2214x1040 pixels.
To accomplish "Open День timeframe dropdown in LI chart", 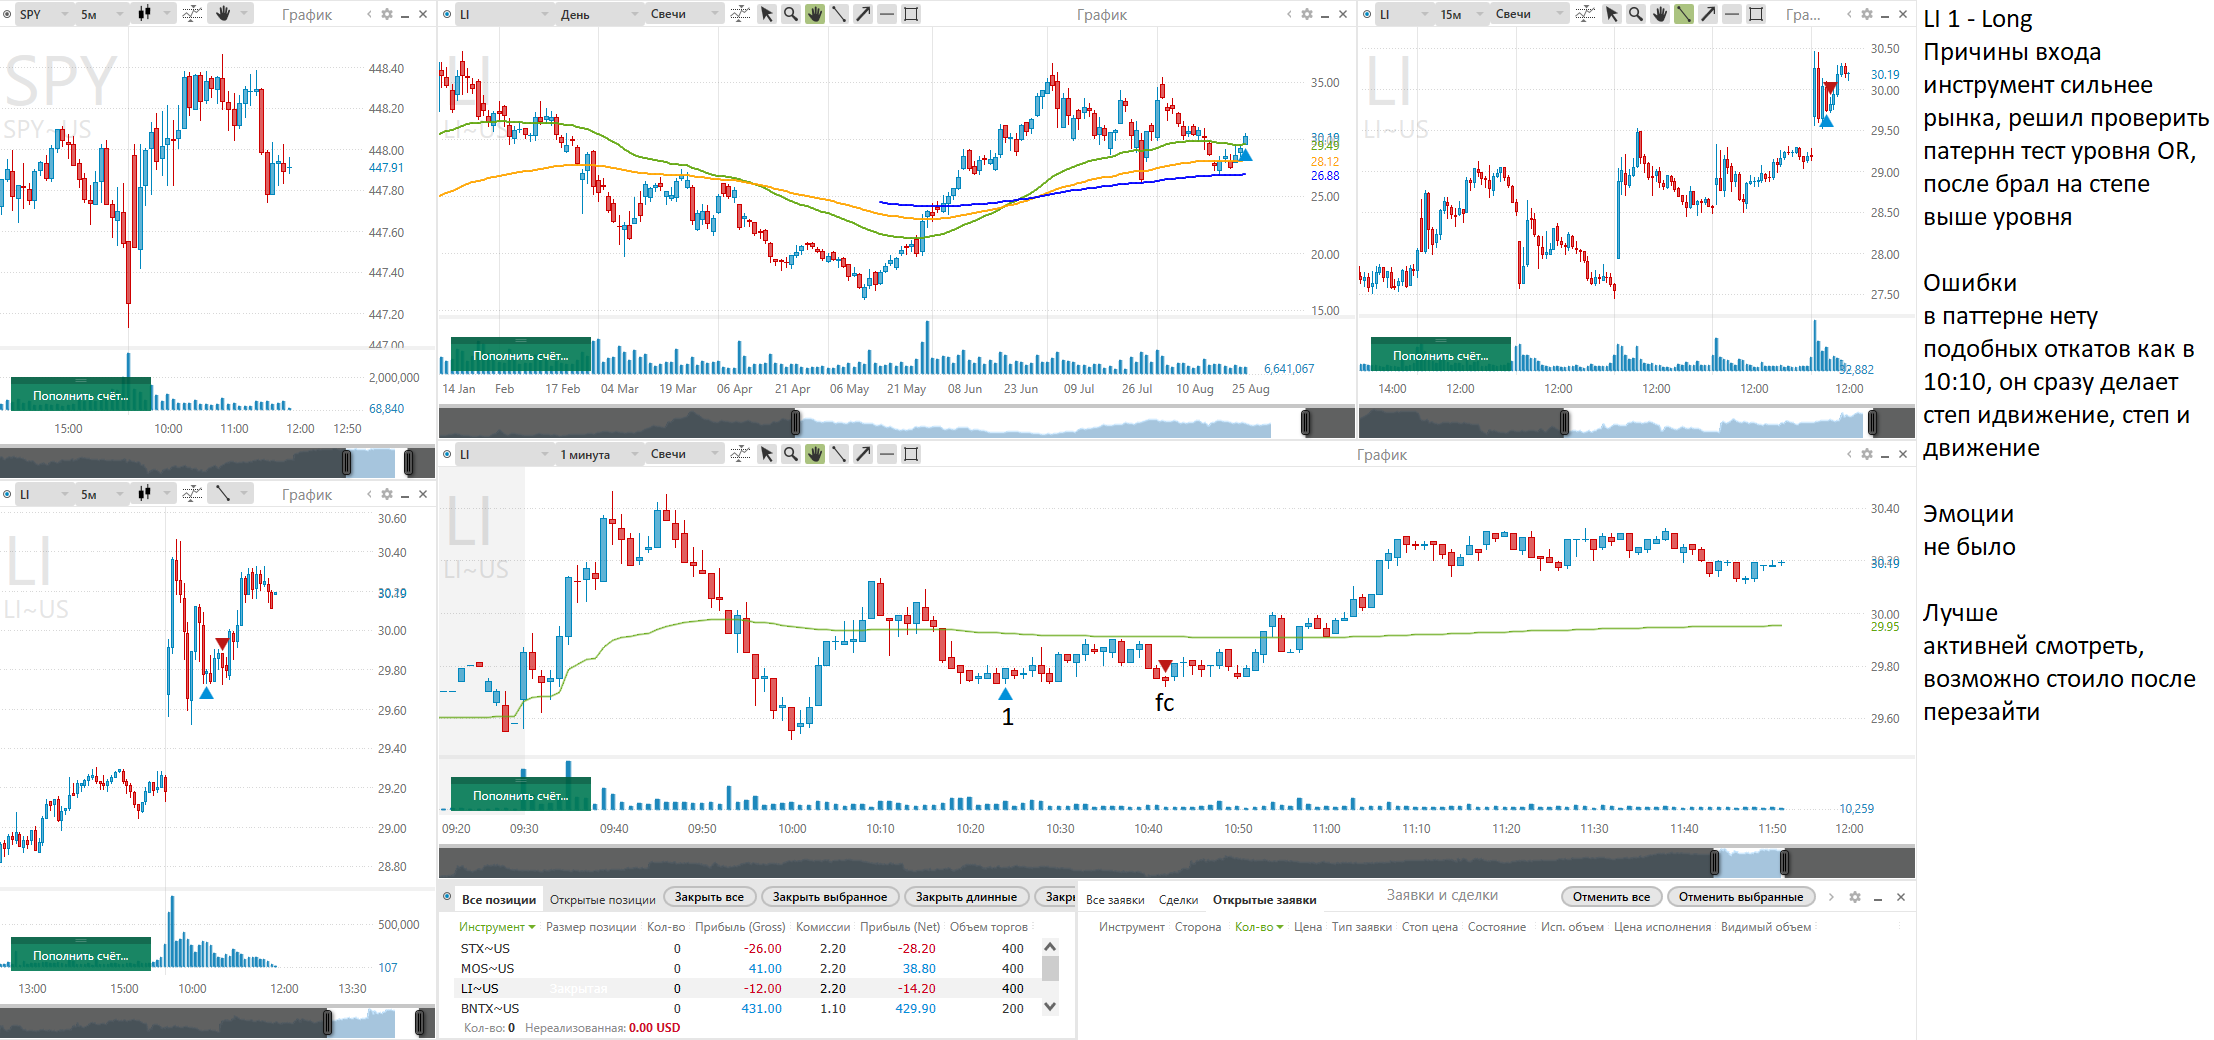I will tap(598, 14).
